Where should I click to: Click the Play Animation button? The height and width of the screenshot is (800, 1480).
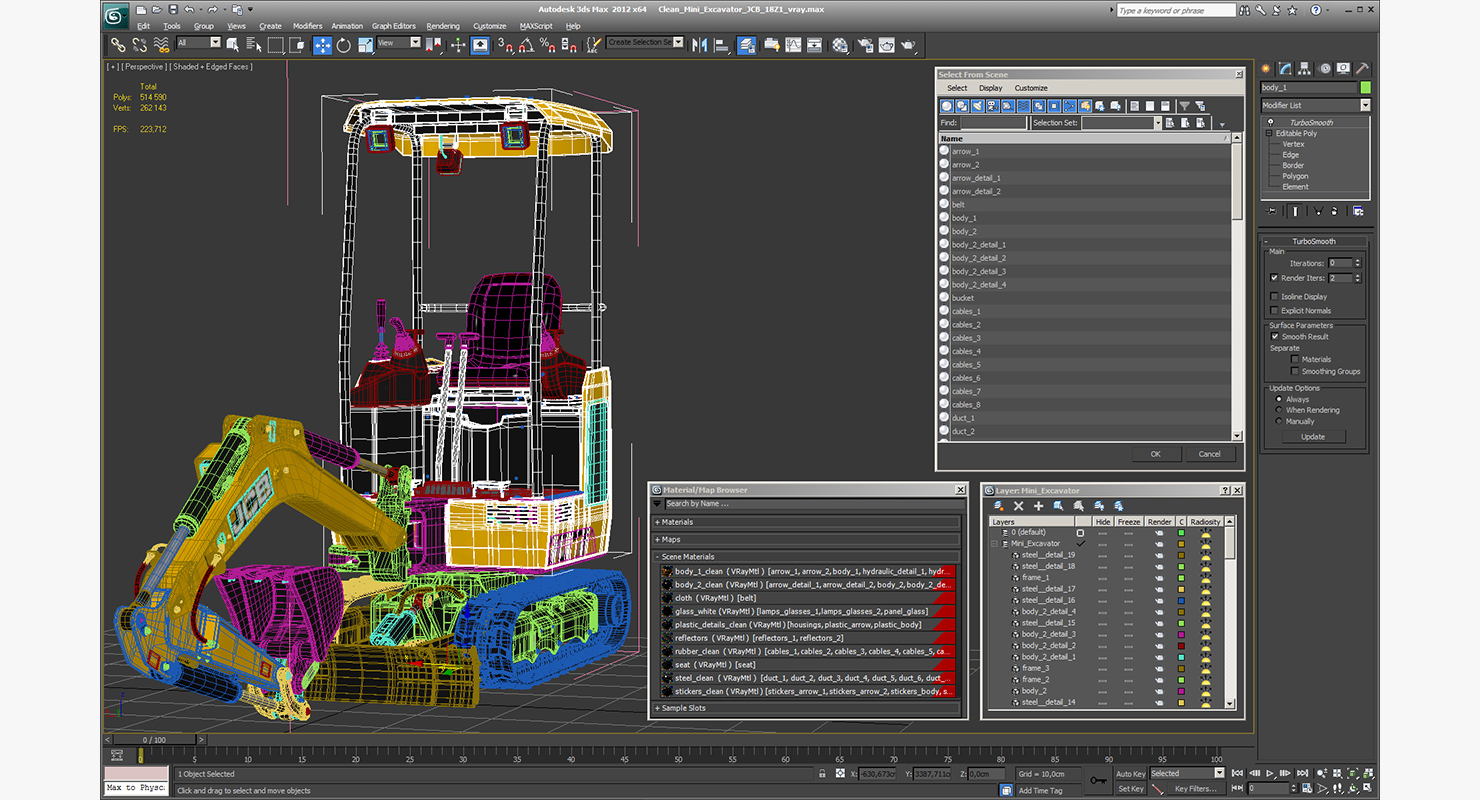pos(1270,773)
